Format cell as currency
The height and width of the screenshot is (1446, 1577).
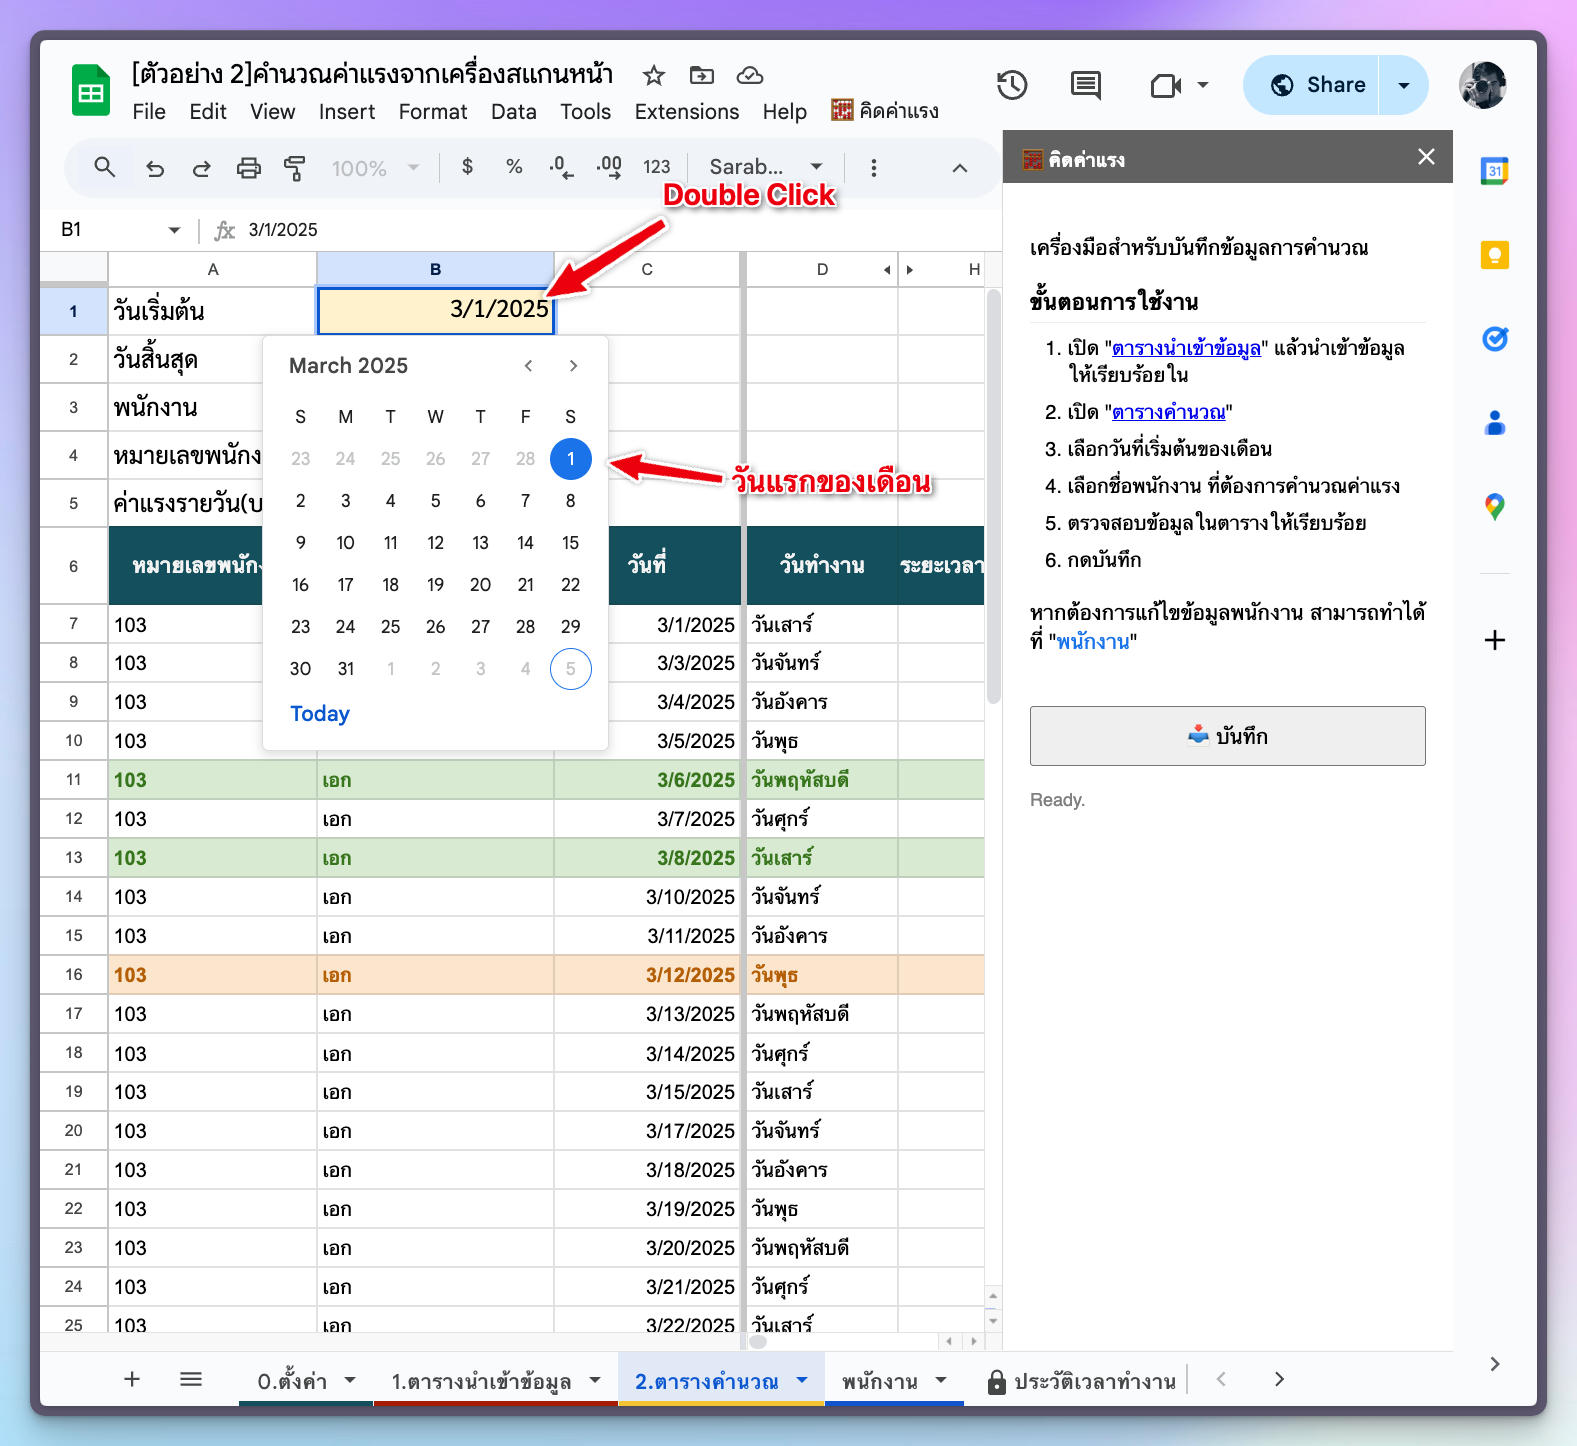click(467, 167)
